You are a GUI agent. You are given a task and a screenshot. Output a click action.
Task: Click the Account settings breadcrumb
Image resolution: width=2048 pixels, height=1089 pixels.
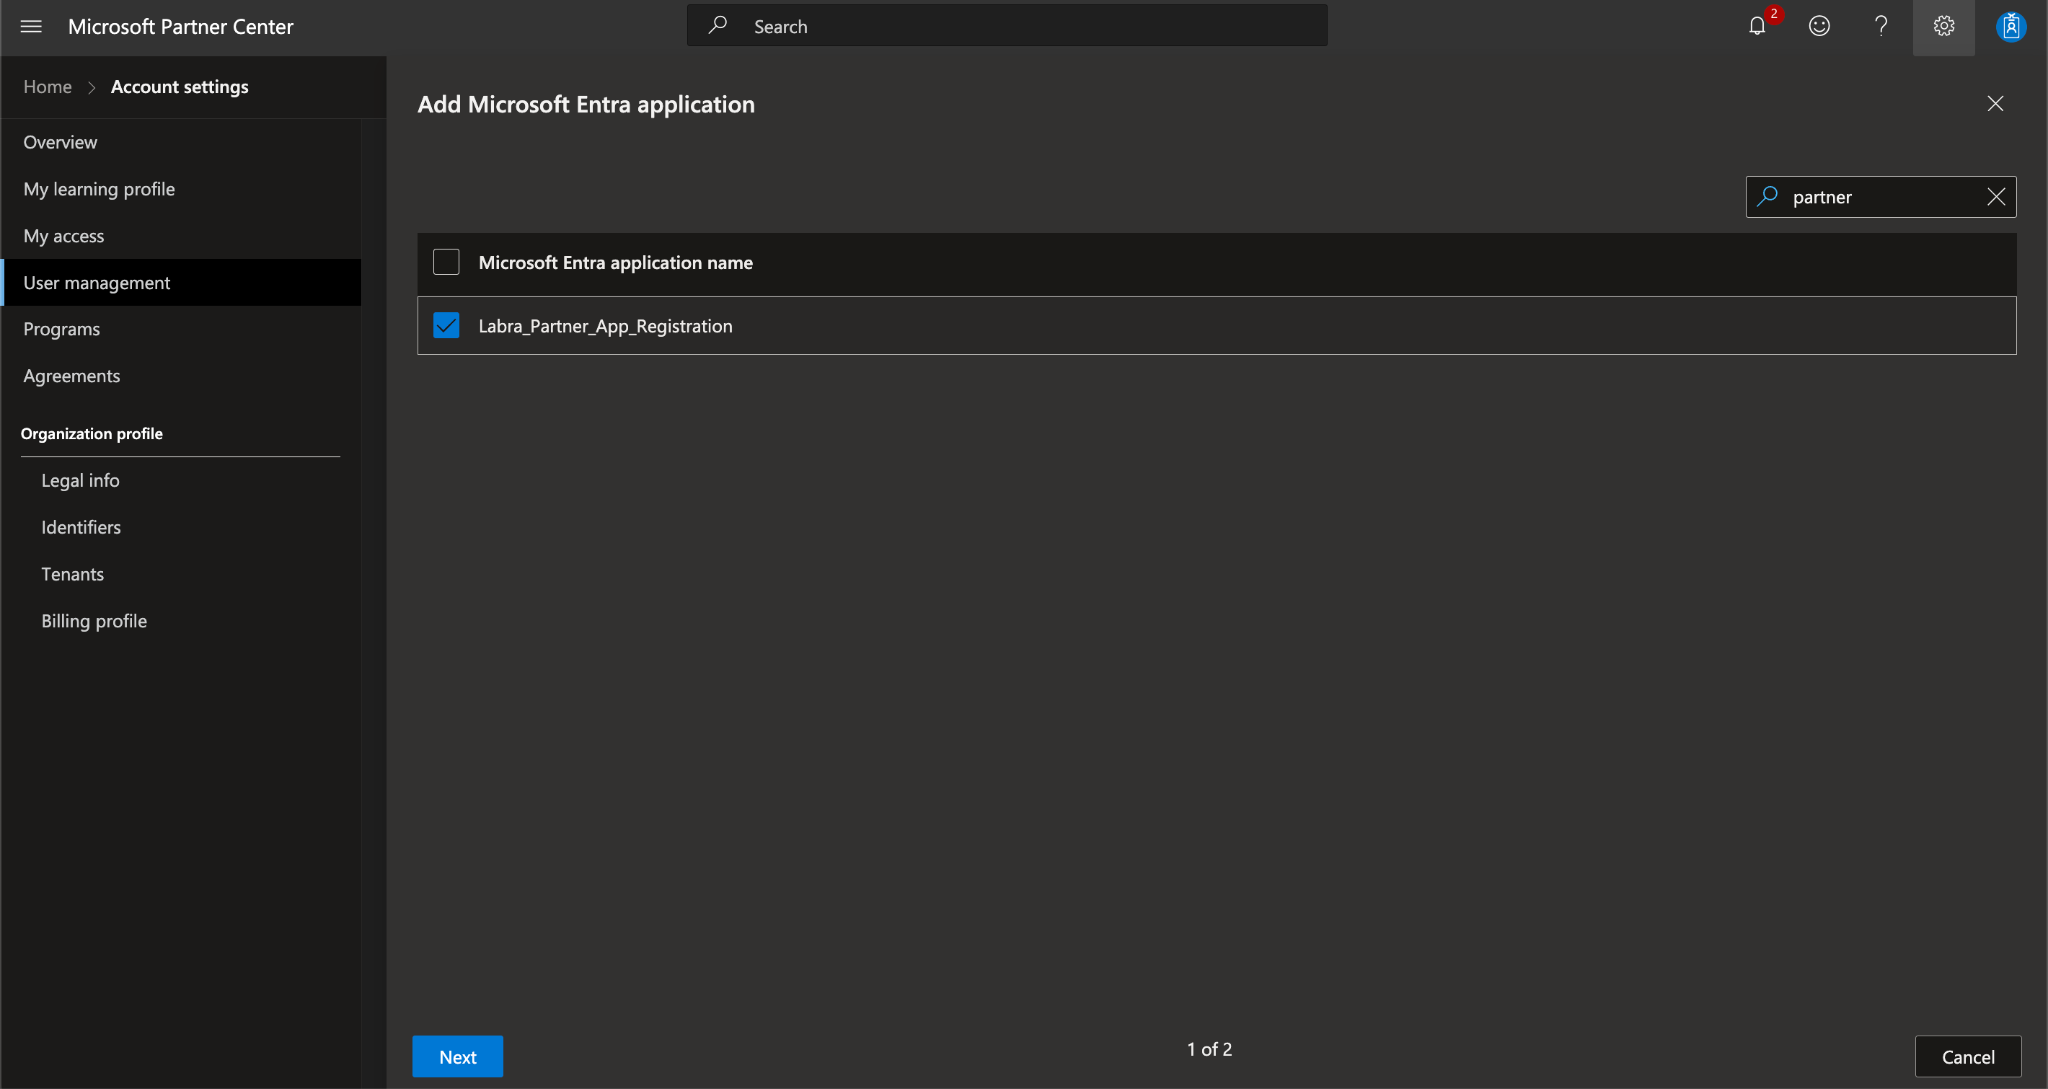pos(180,87)
